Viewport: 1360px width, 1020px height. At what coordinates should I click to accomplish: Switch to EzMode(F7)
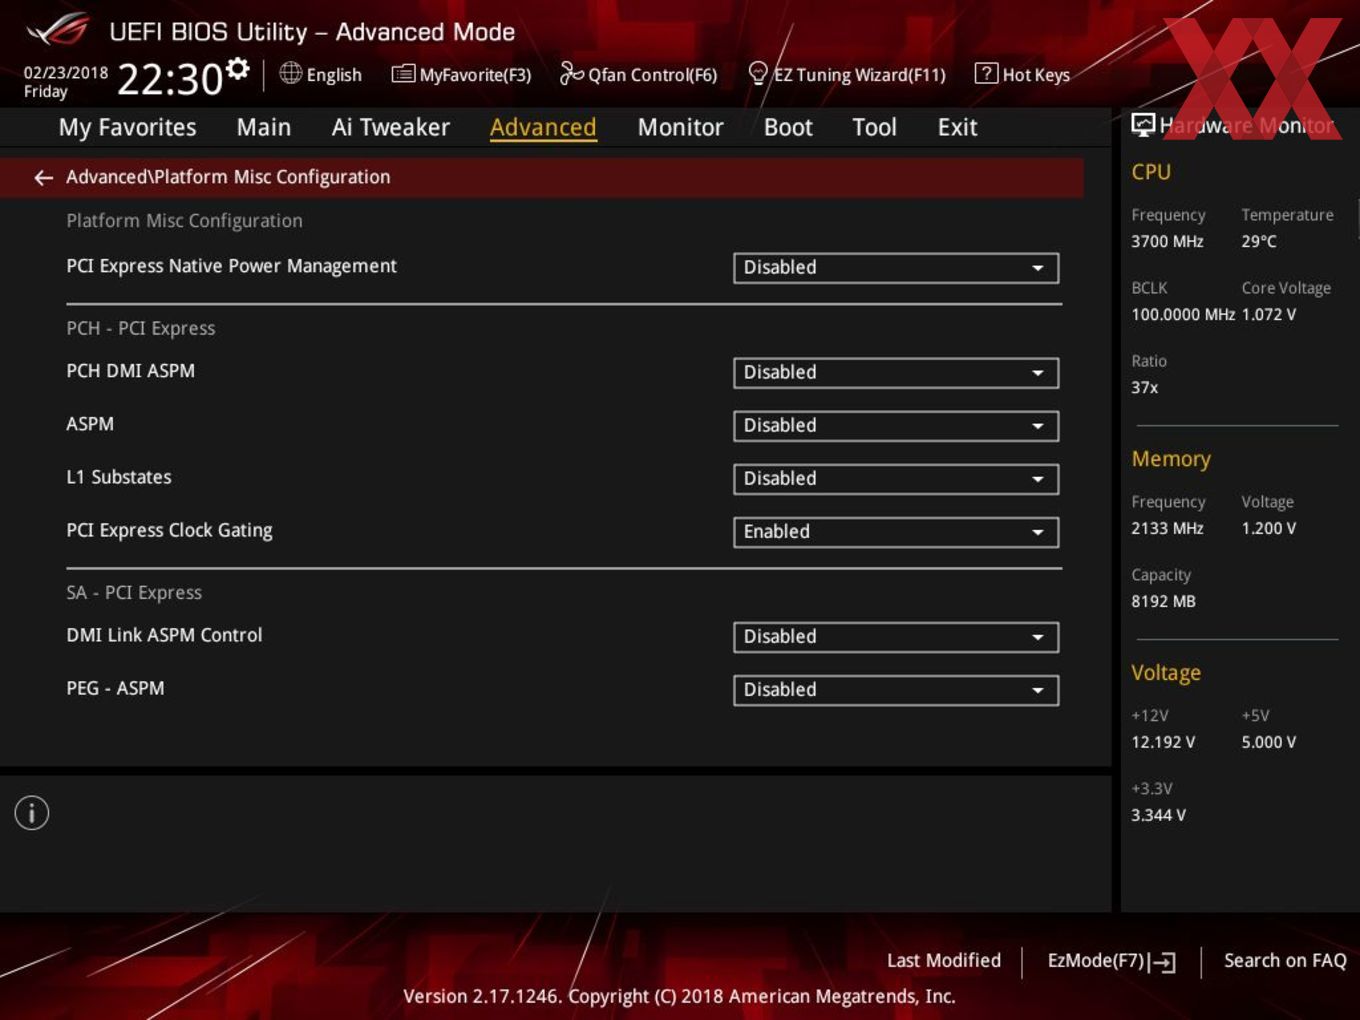tap(1111, 961)
